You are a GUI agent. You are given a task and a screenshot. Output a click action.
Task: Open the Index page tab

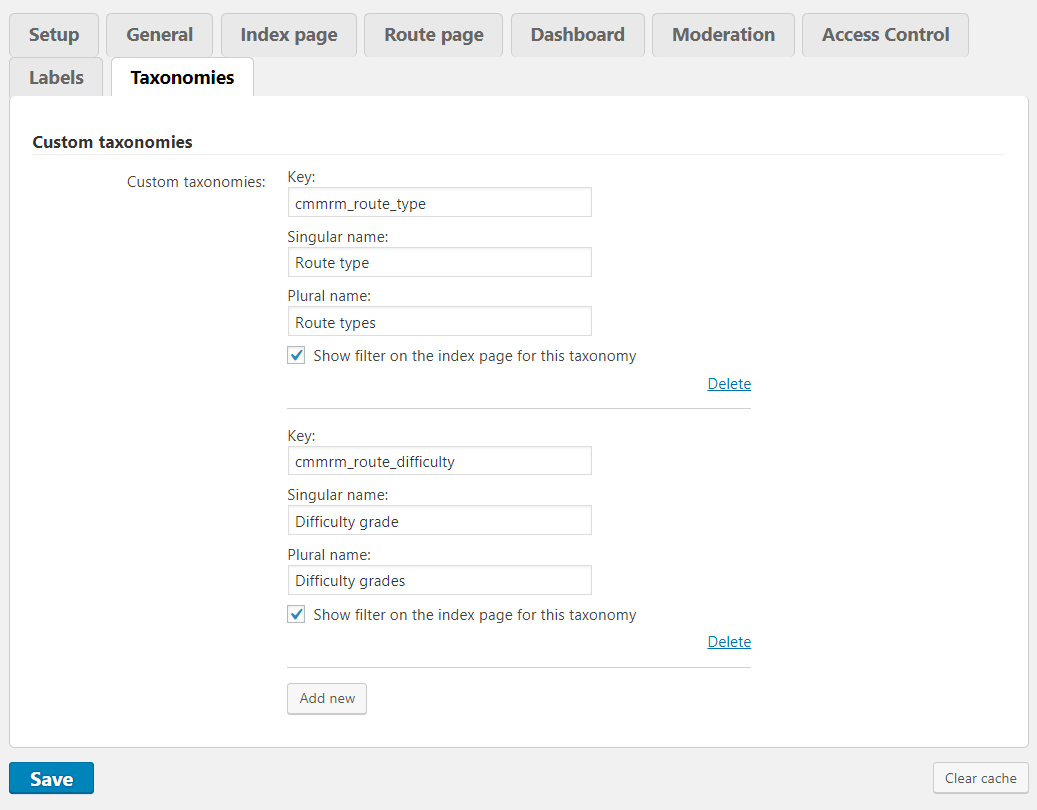coord(288,35)
